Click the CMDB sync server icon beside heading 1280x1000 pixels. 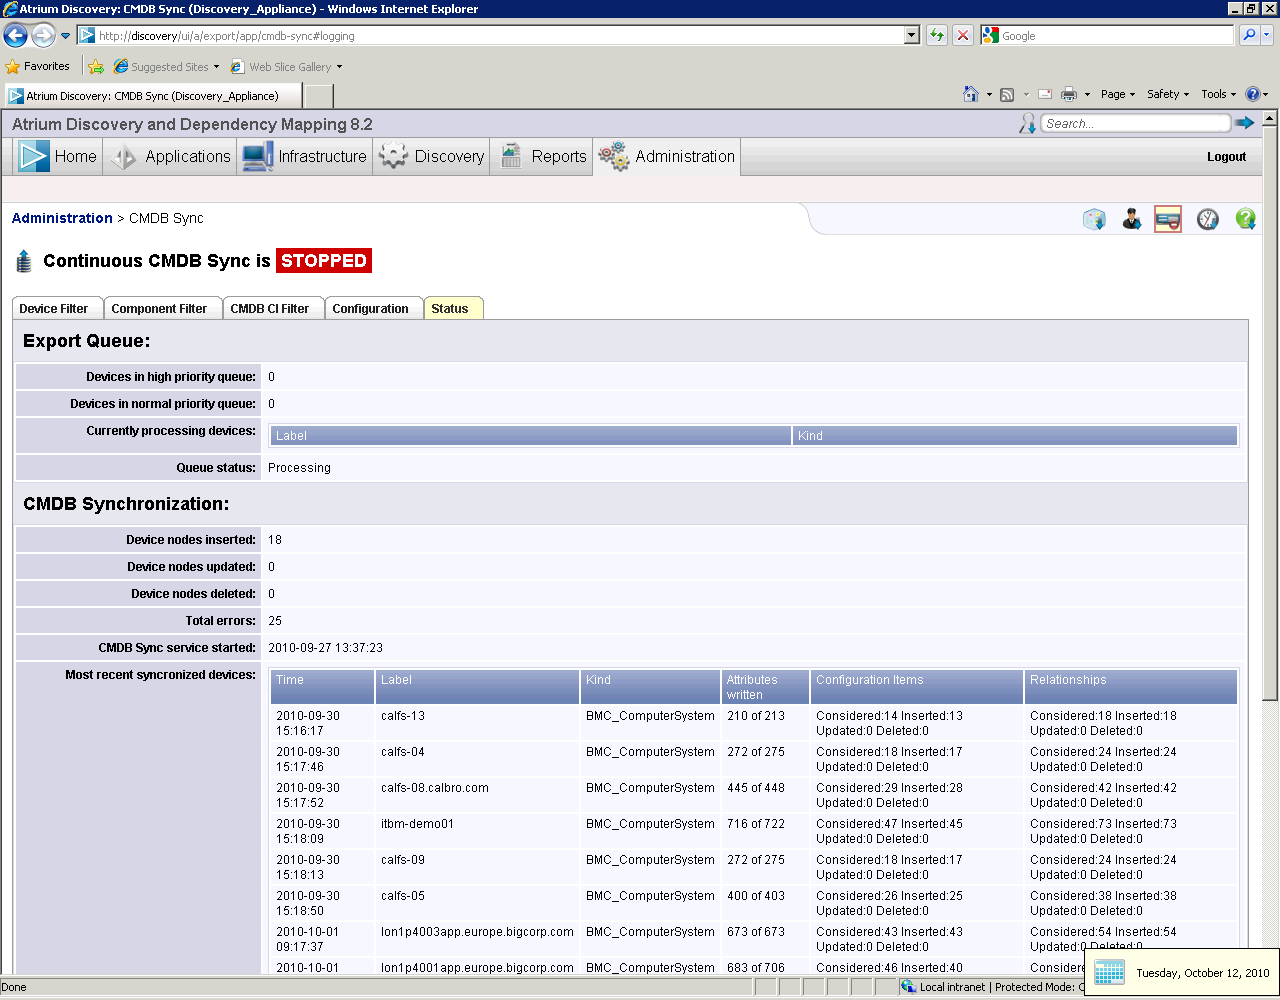click(25, 261)
